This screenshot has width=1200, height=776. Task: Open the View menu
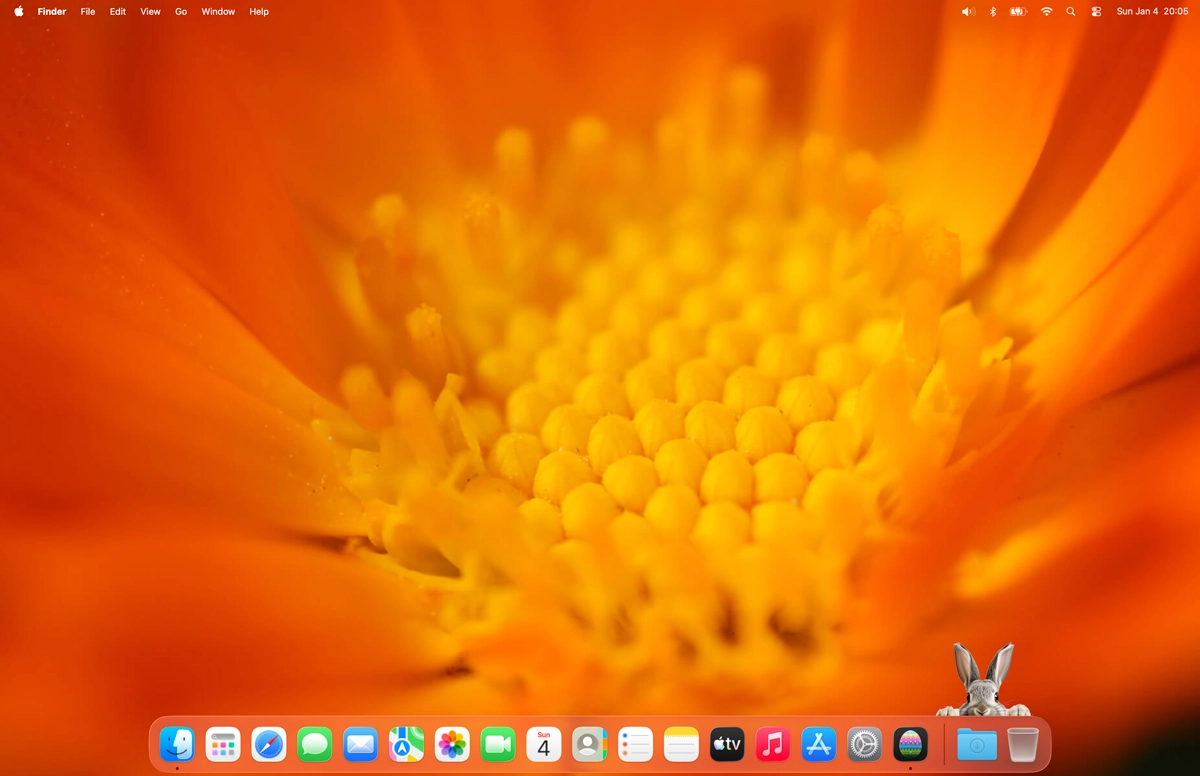[x=150, y=12]
